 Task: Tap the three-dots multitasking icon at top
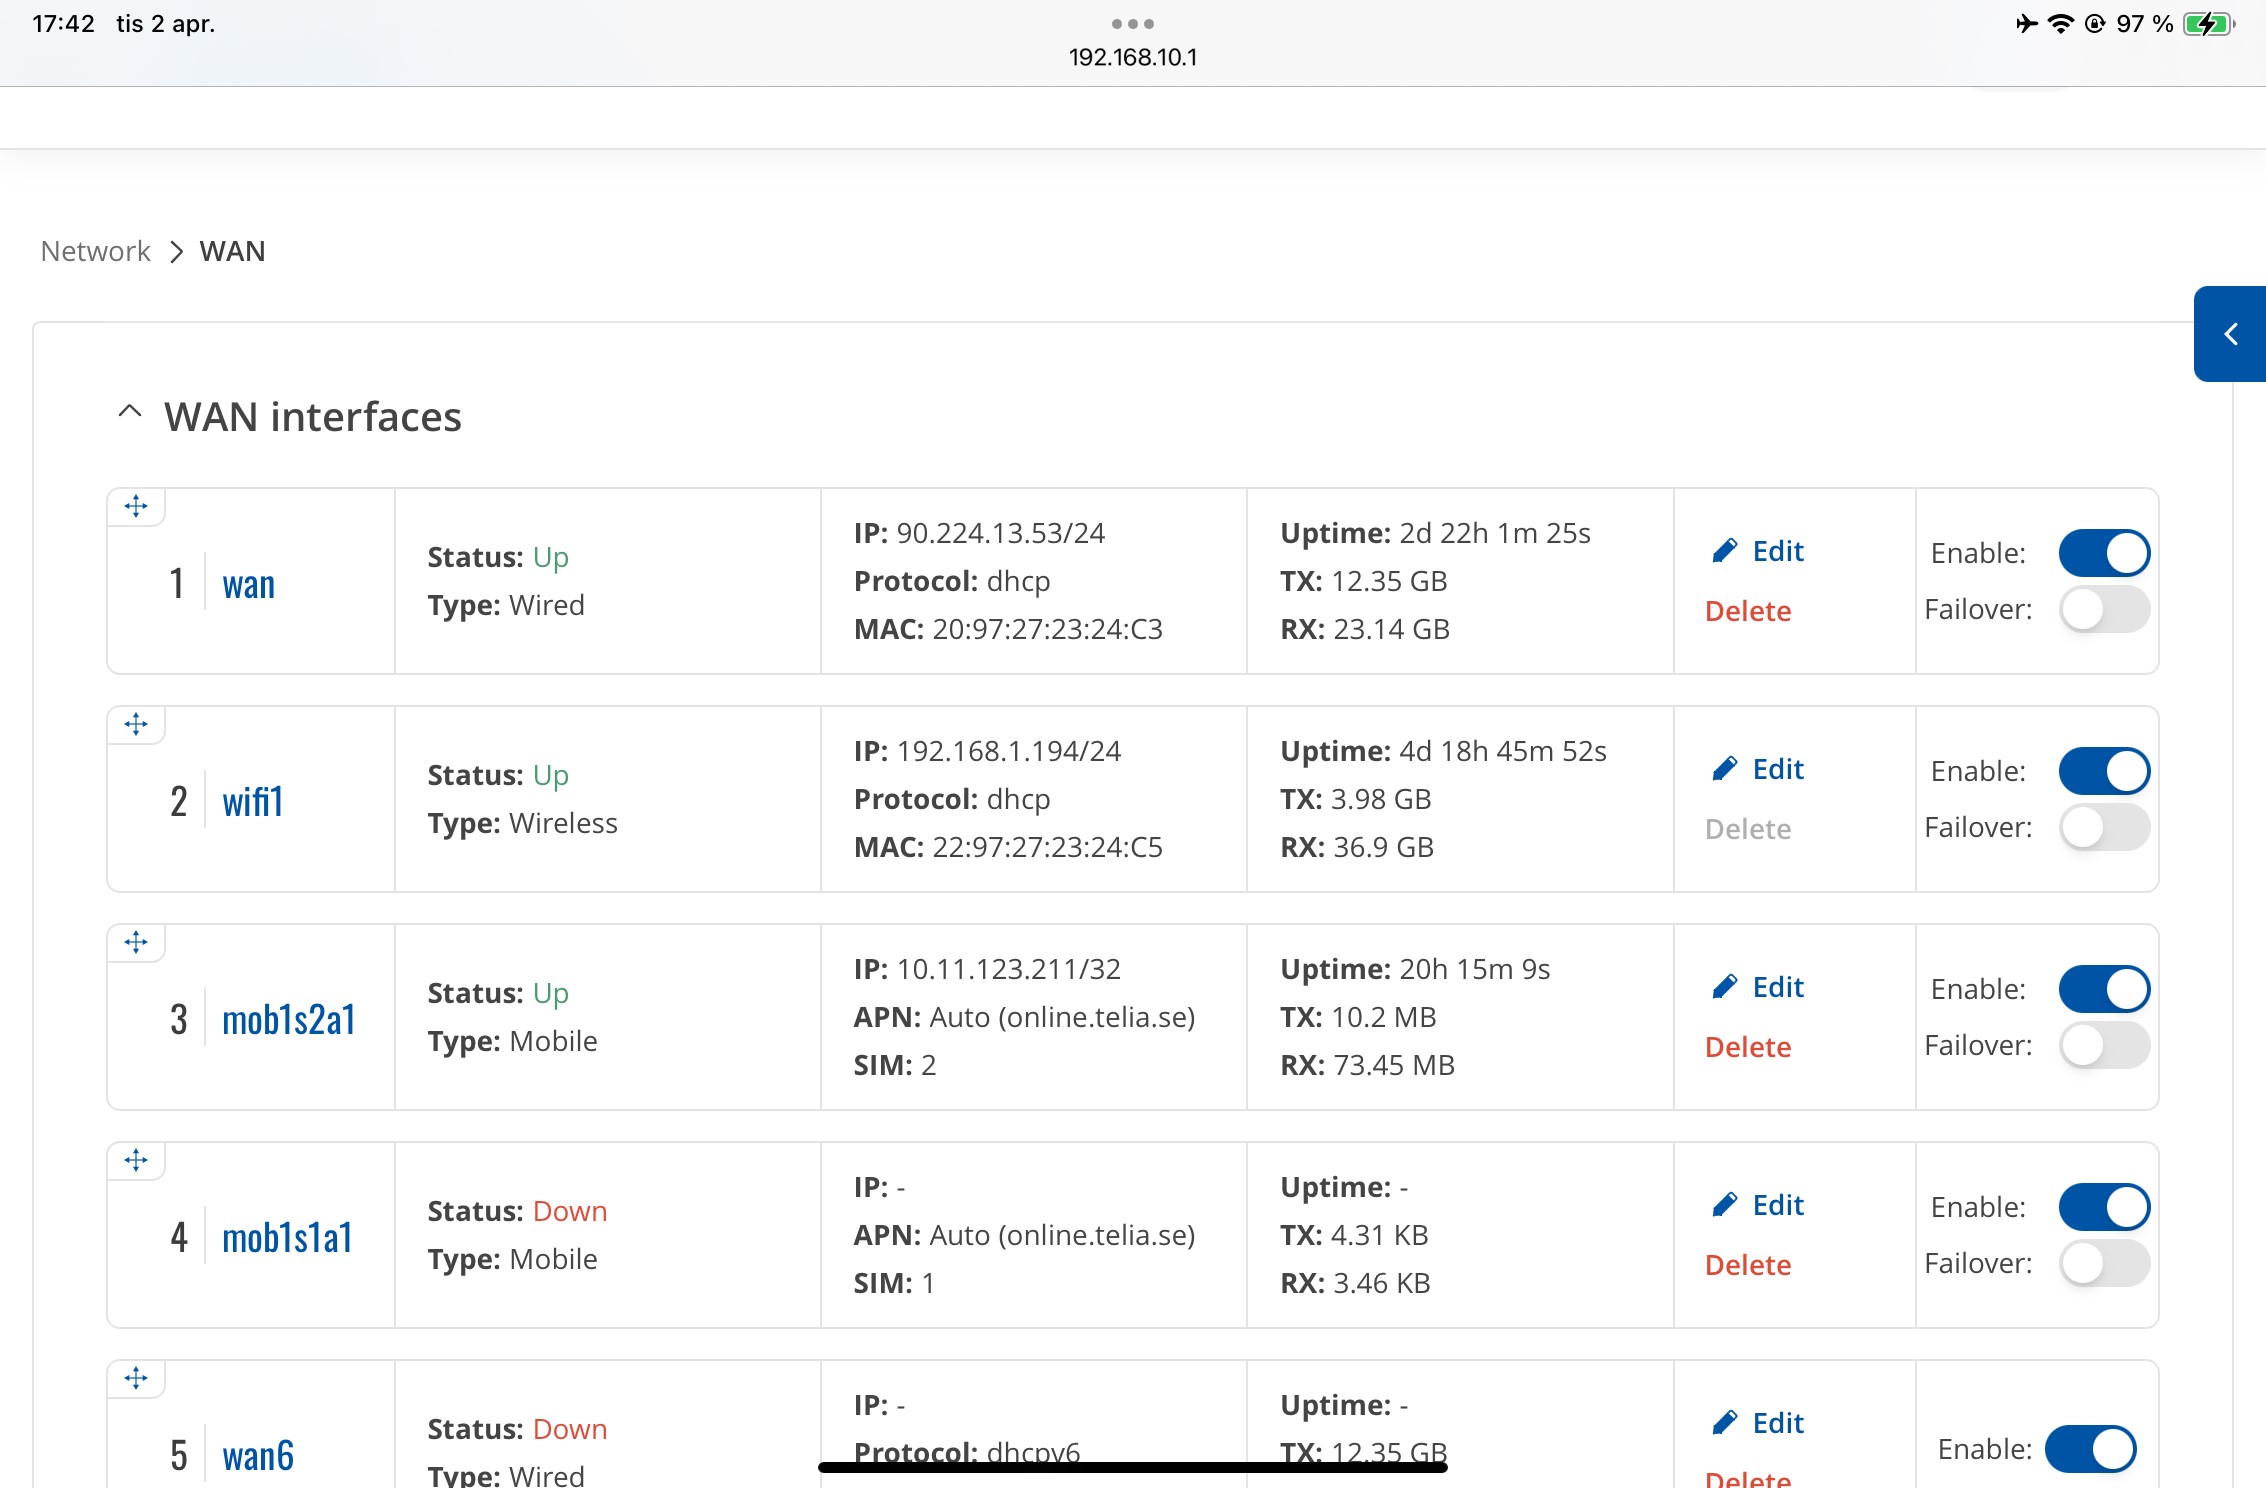coord(1132,24)
